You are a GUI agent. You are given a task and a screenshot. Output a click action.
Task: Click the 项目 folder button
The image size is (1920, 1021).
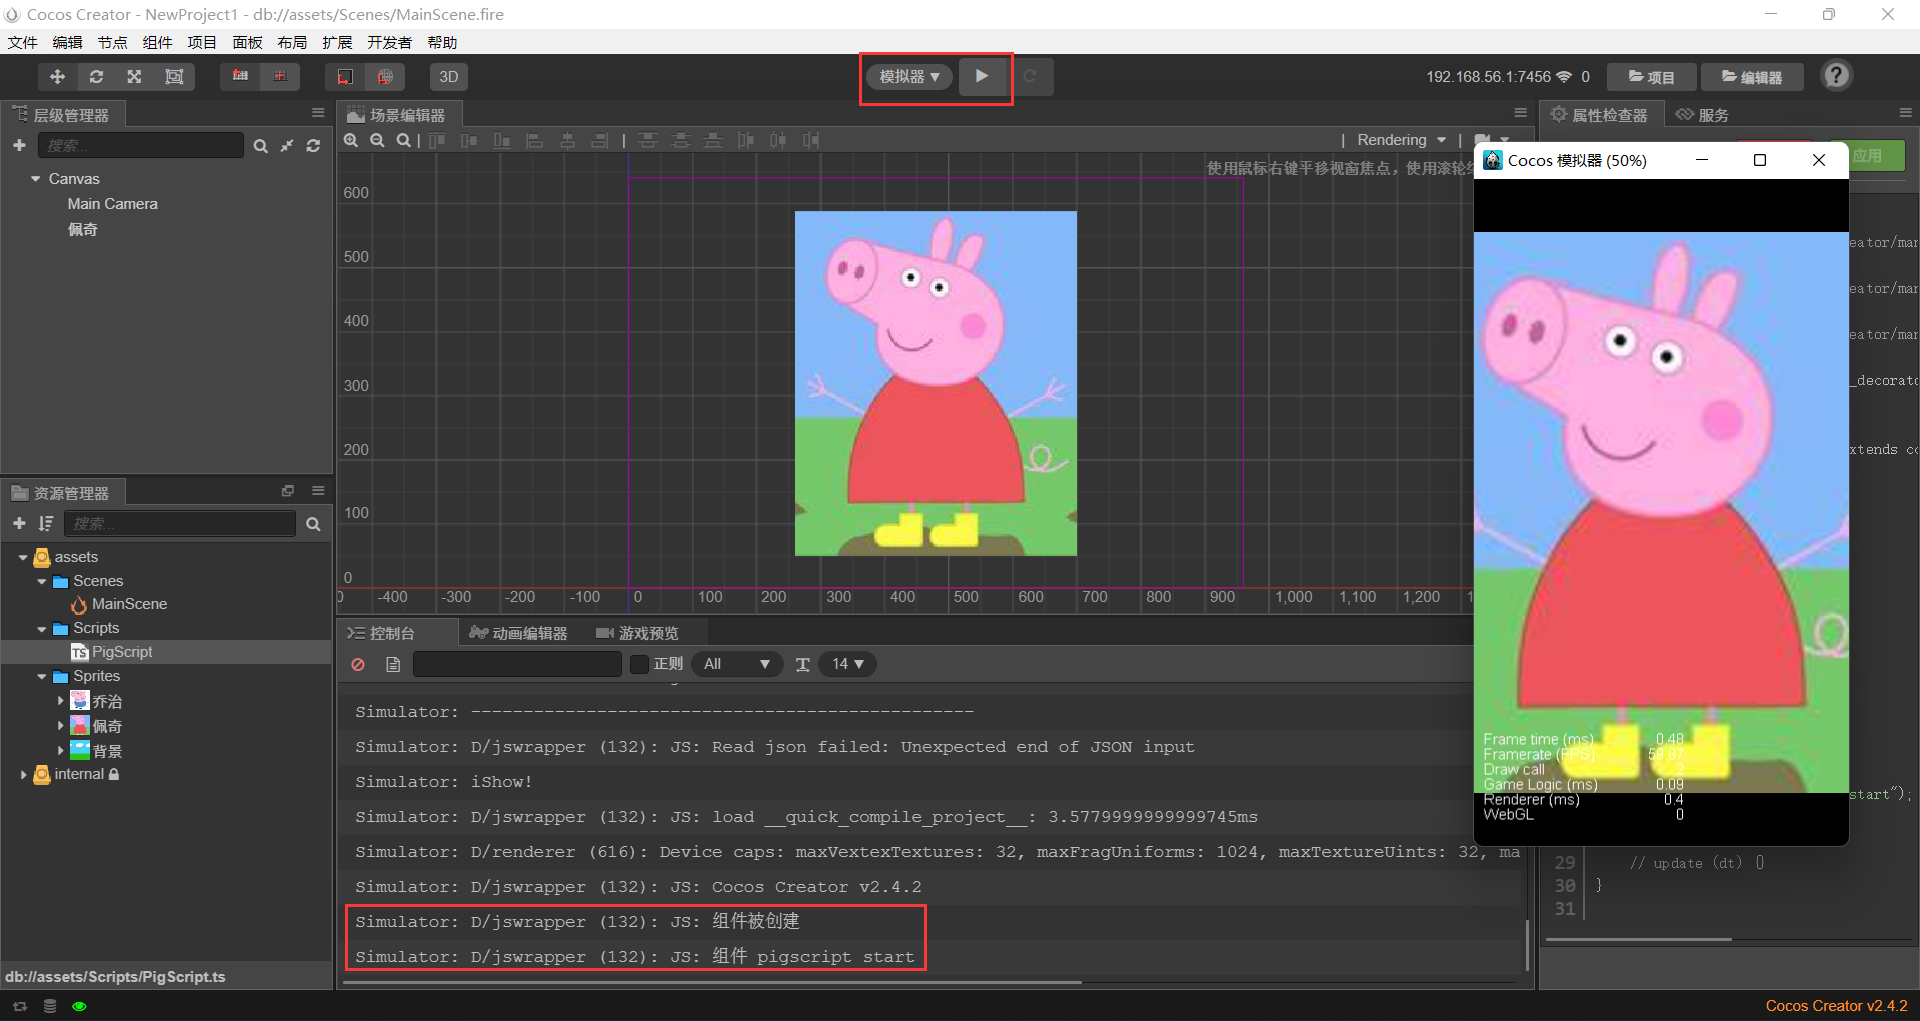(1652, 77)
